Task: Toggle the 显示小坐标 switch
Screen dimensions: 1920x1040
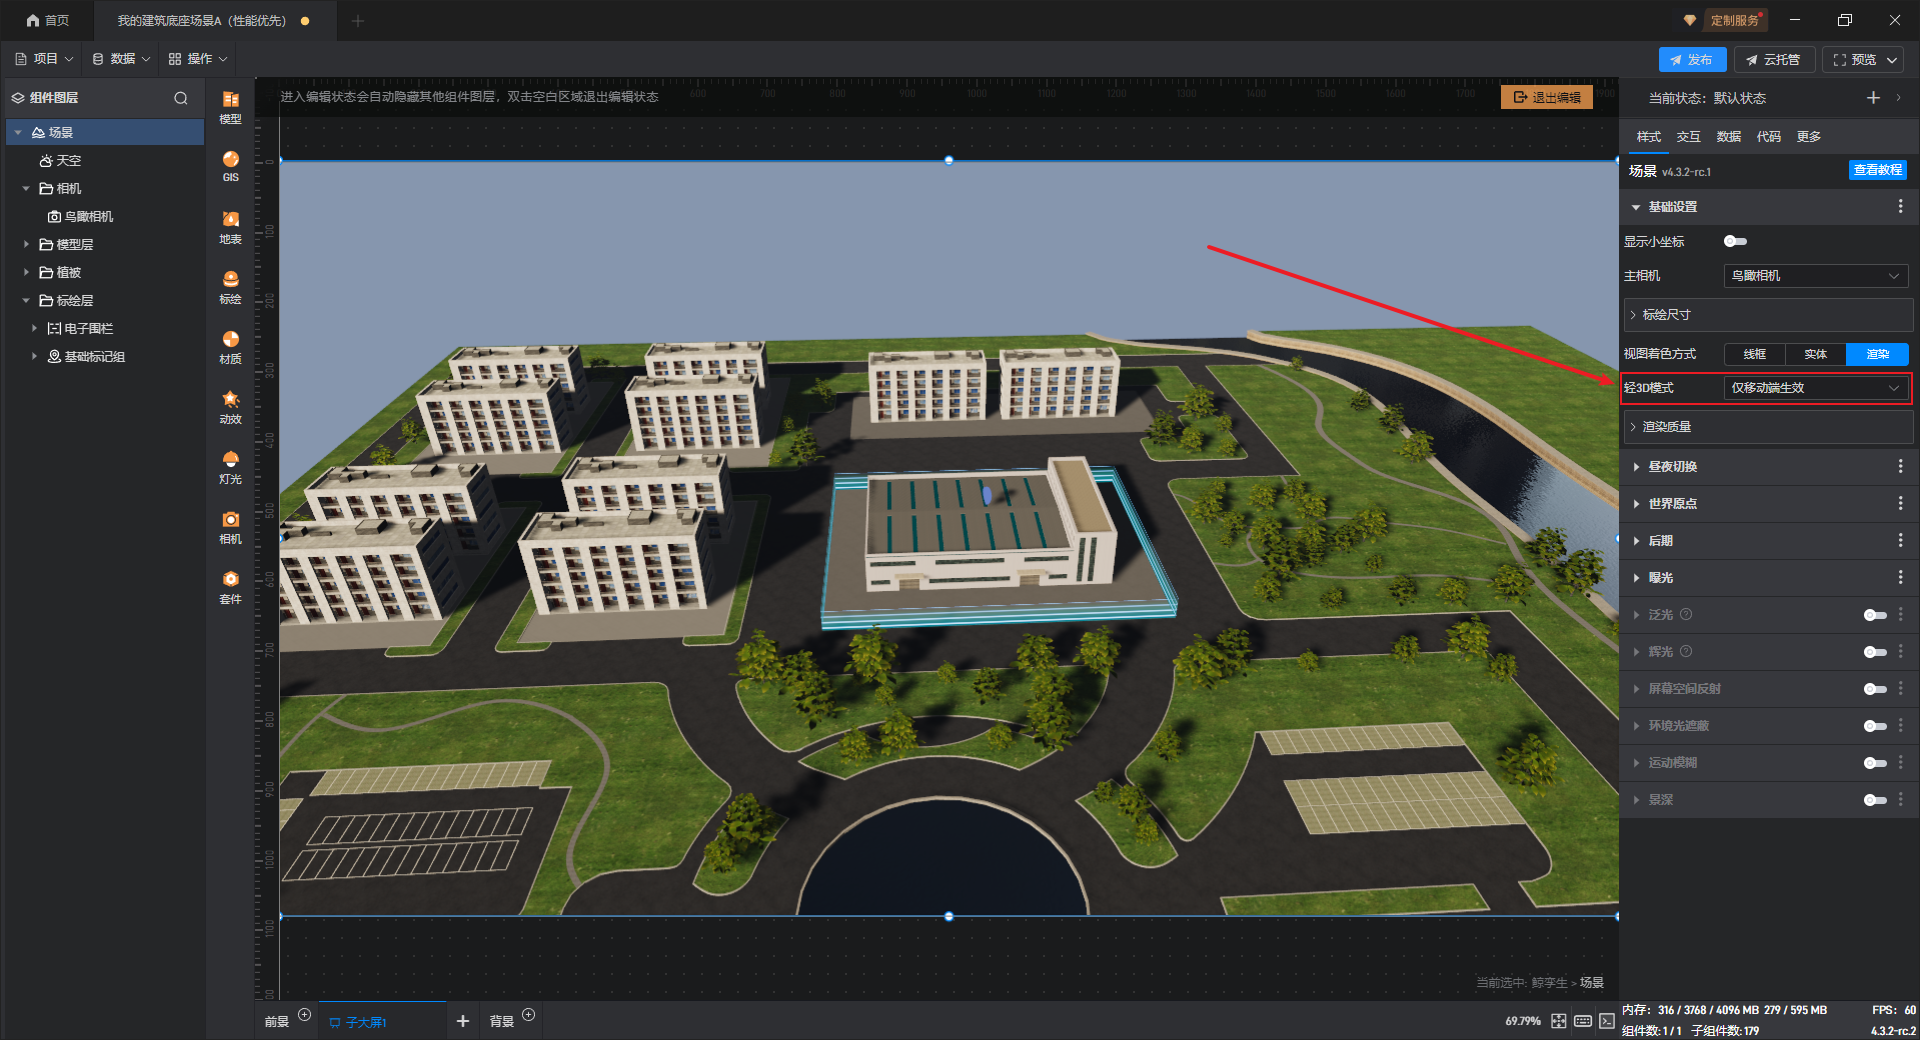Action: (x=1735, y=241)
